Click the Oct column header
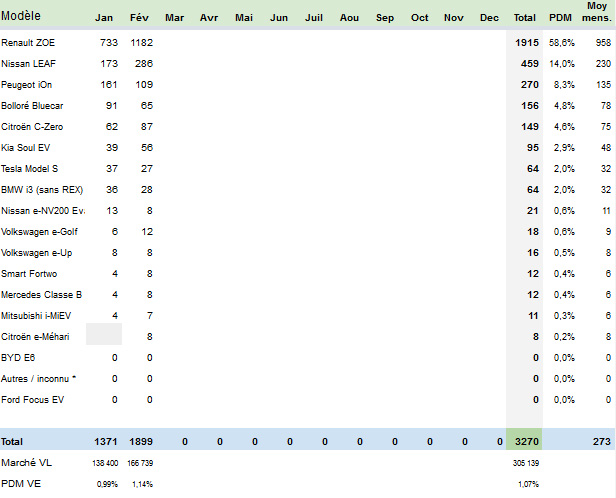This screenshot has height=498, width=616. coord(420,18)
